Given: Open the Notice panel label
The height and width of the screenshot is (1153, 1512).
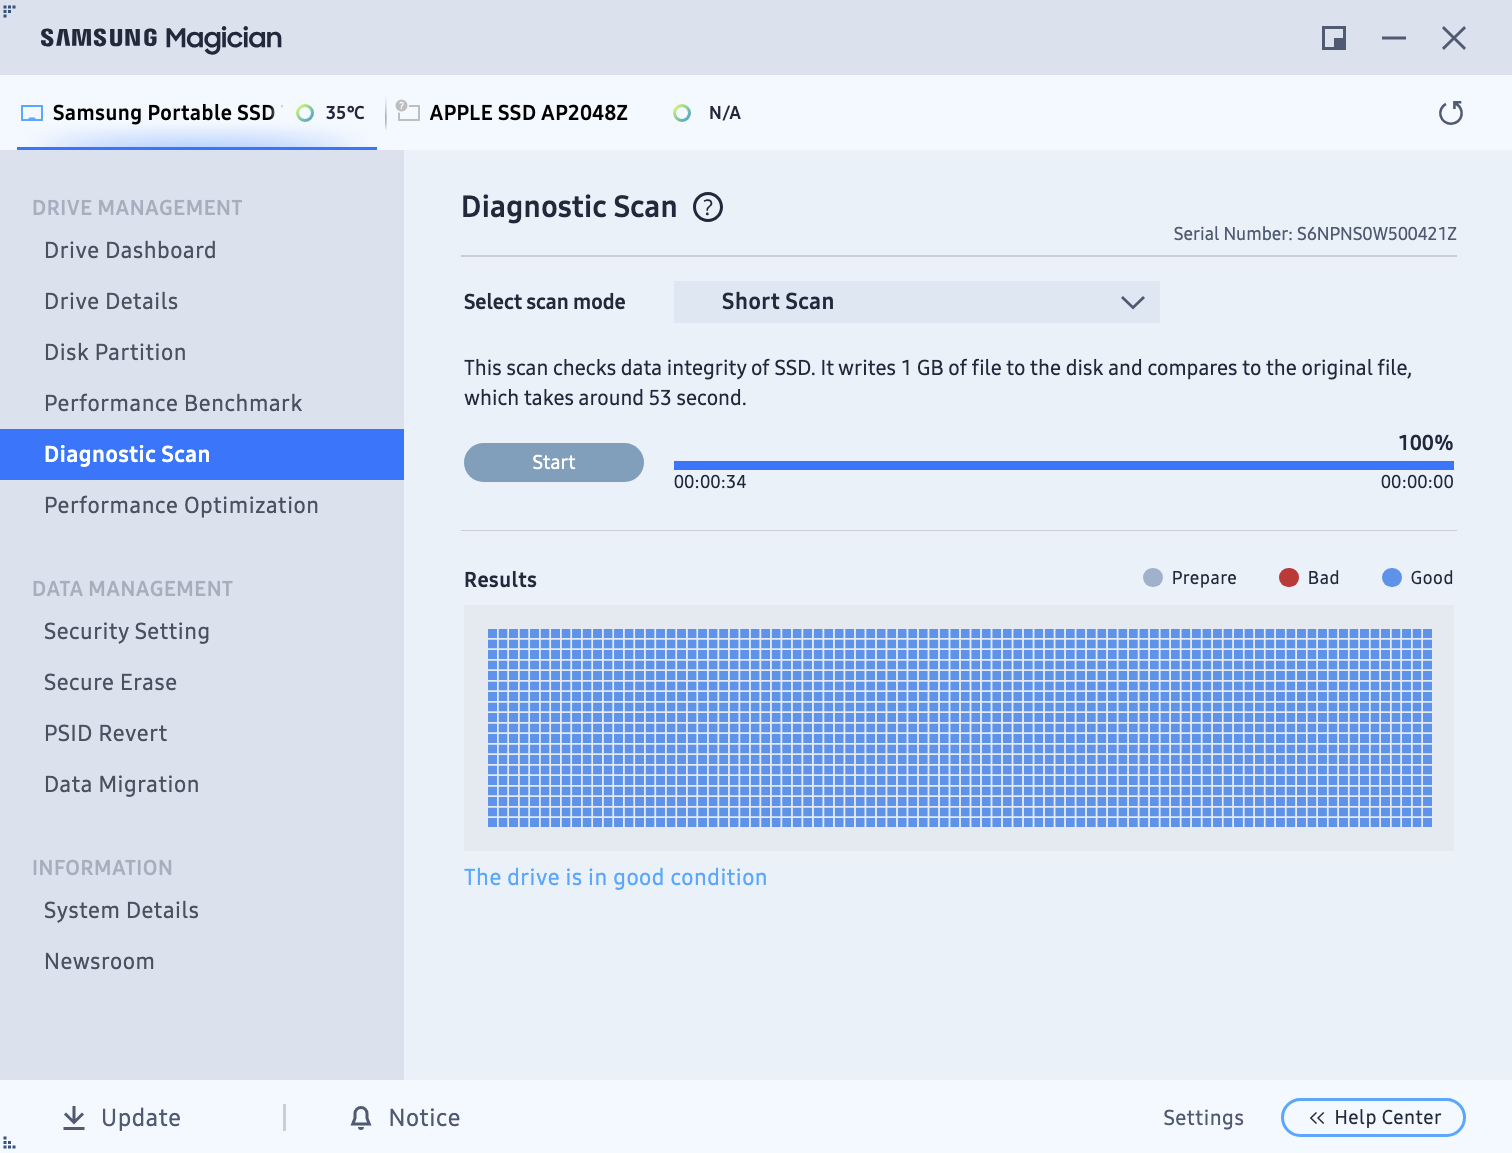Looking at the screenshot, I should click(x=424, y=1118).
